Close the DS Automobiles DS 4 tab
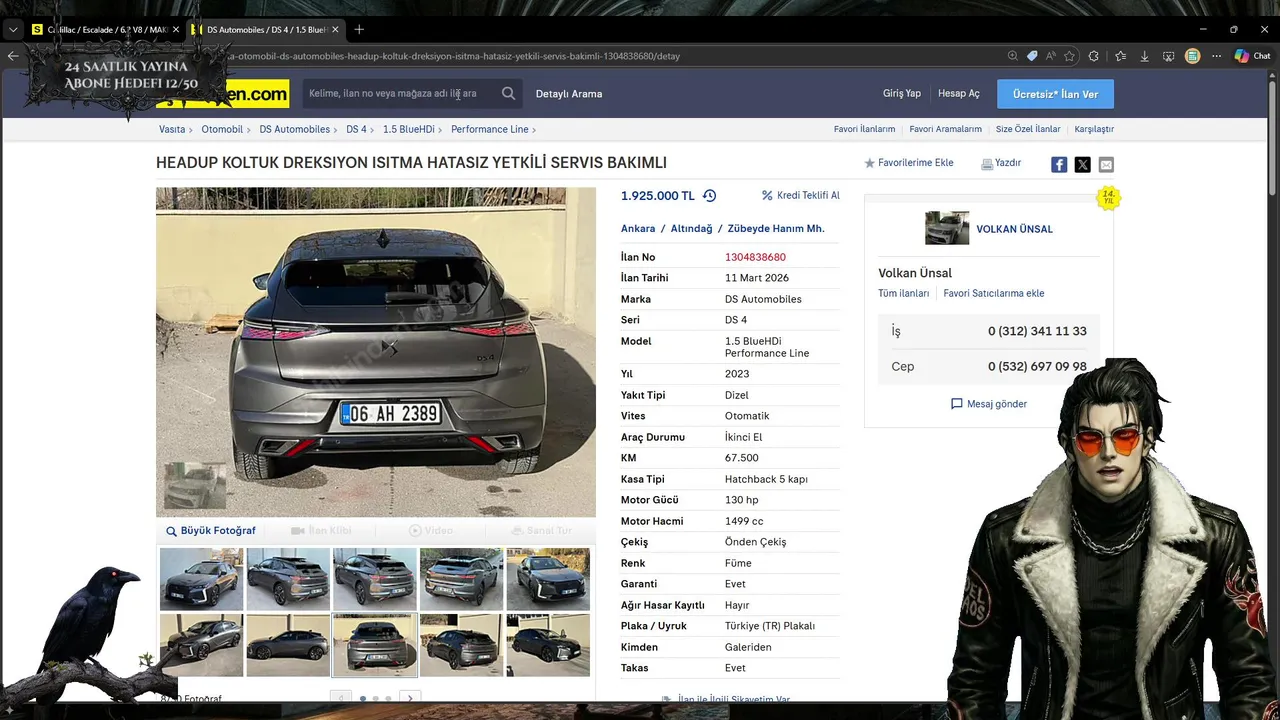 coord(335,30)
